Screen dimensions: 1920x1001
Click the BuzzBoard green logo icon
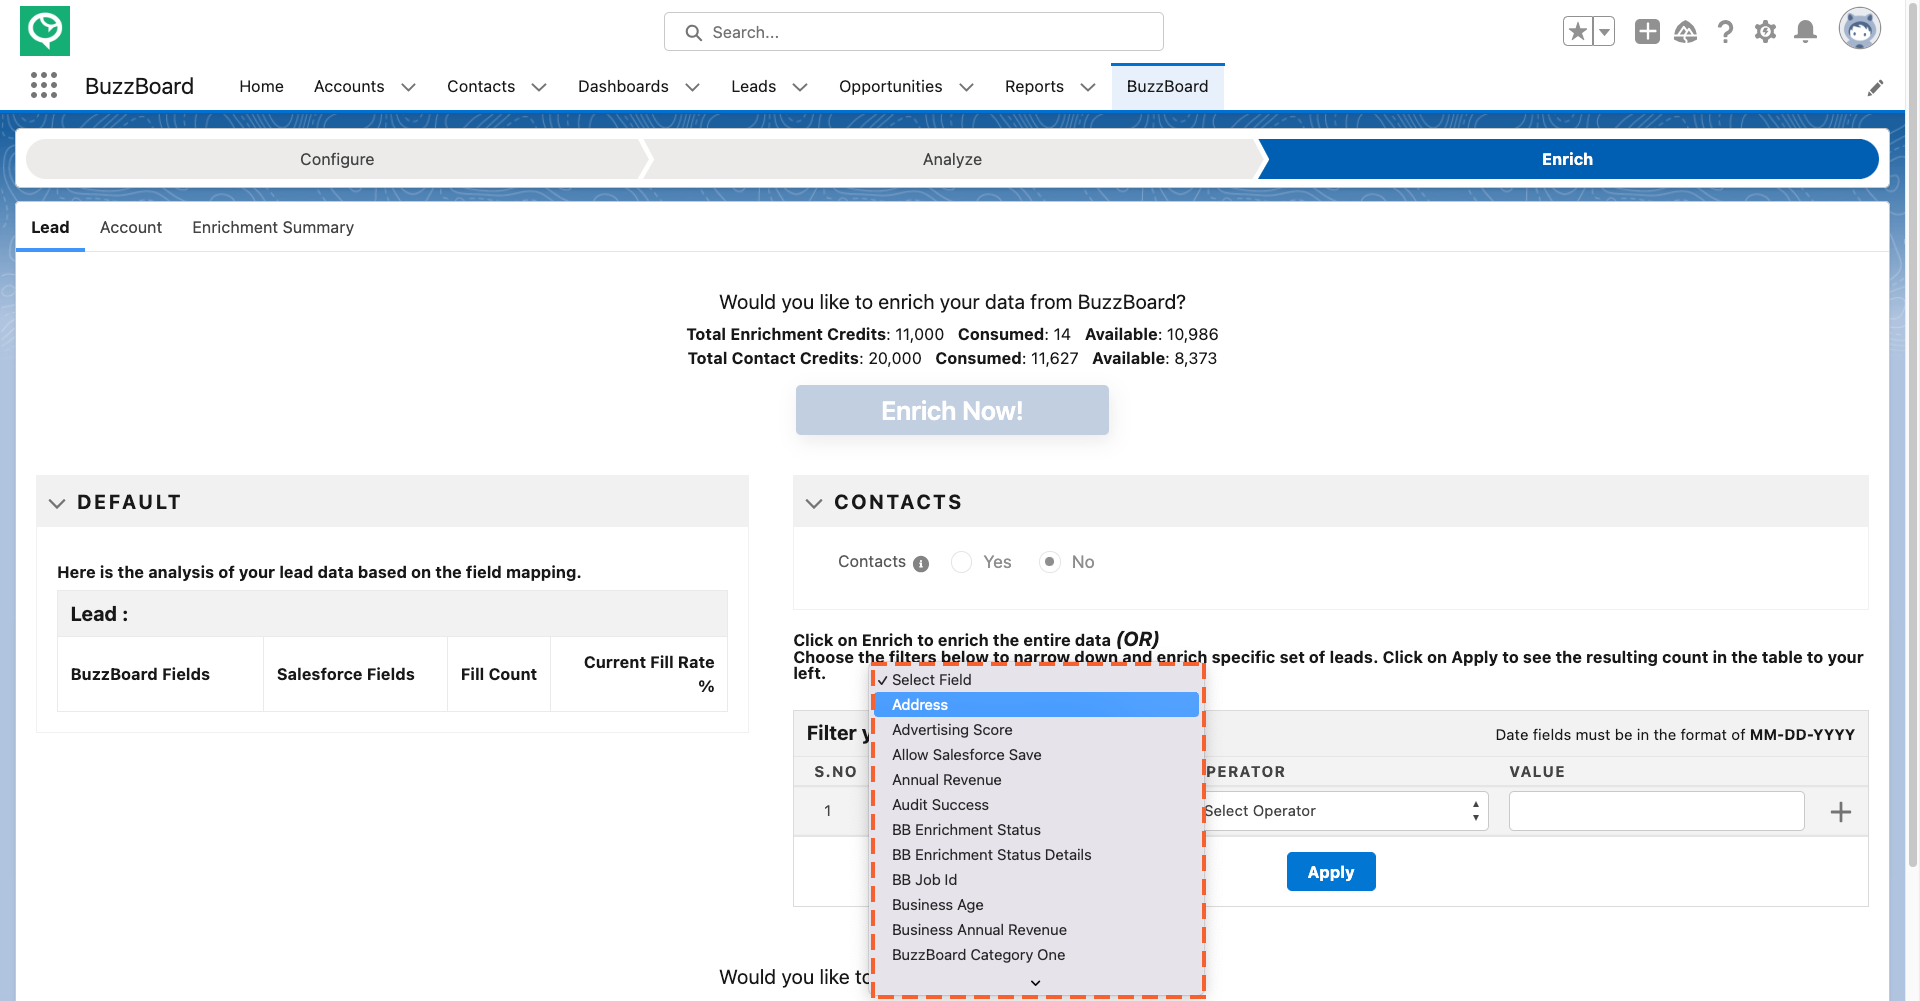pyautogui.click(x=45, y=31)
